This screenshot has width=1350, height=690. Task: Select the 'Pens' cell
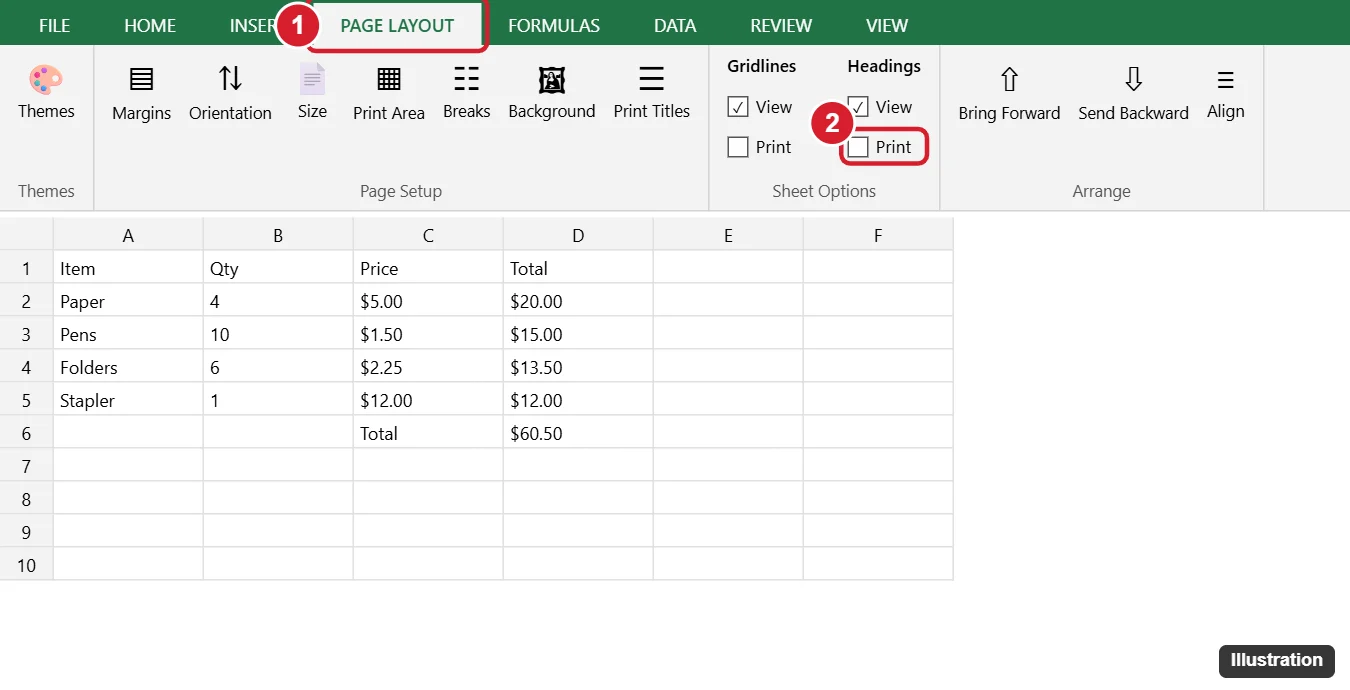(x=128, y=334)
